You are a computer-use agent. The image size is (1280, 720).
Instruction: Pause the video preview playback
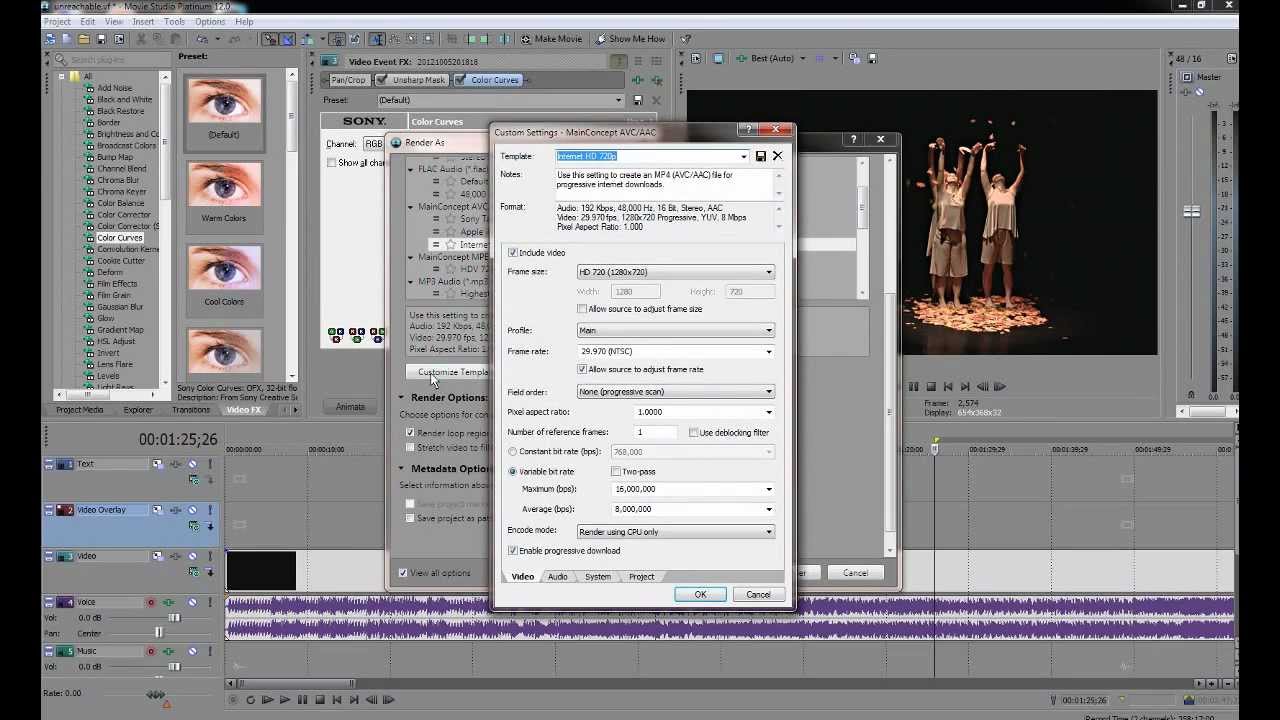(x=913, y=387)
